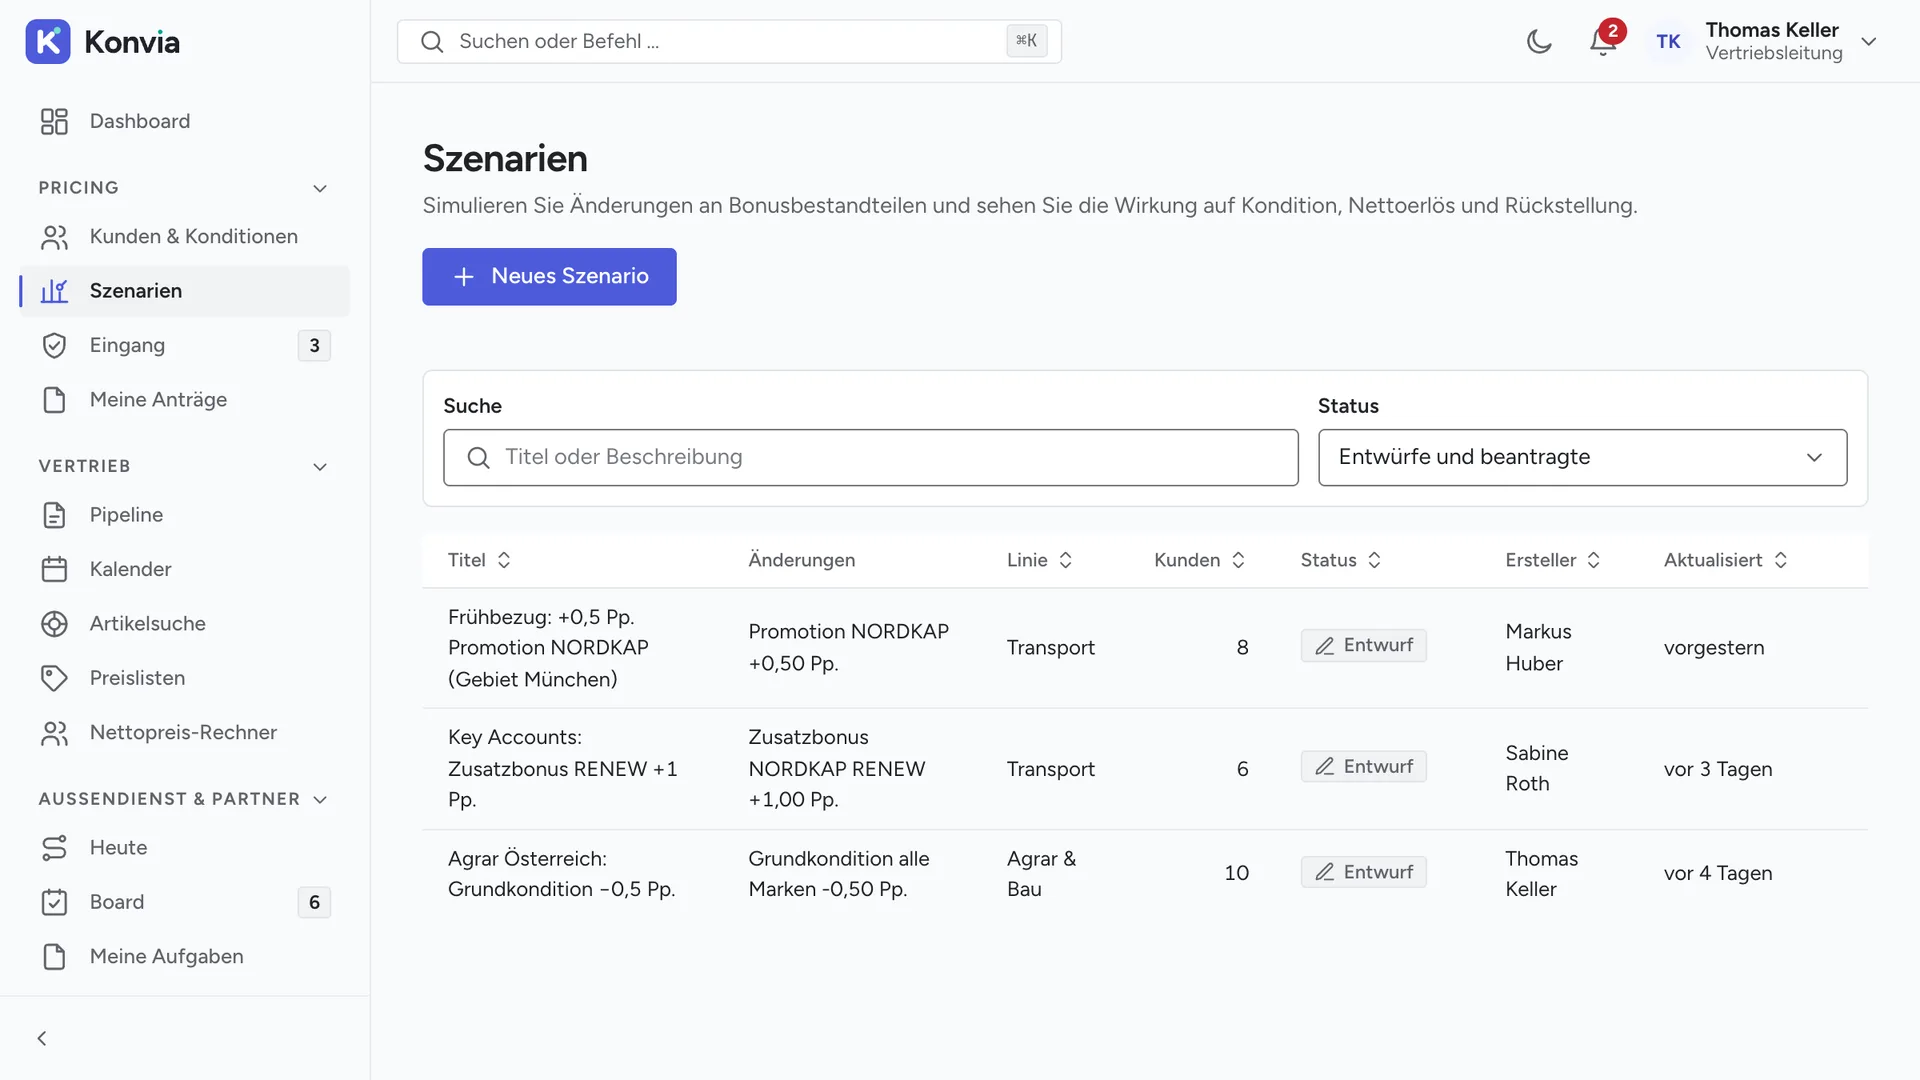Screen dimensions: 1920x1080
Task: Click the Board badge count 6
Action: (314, 902)
